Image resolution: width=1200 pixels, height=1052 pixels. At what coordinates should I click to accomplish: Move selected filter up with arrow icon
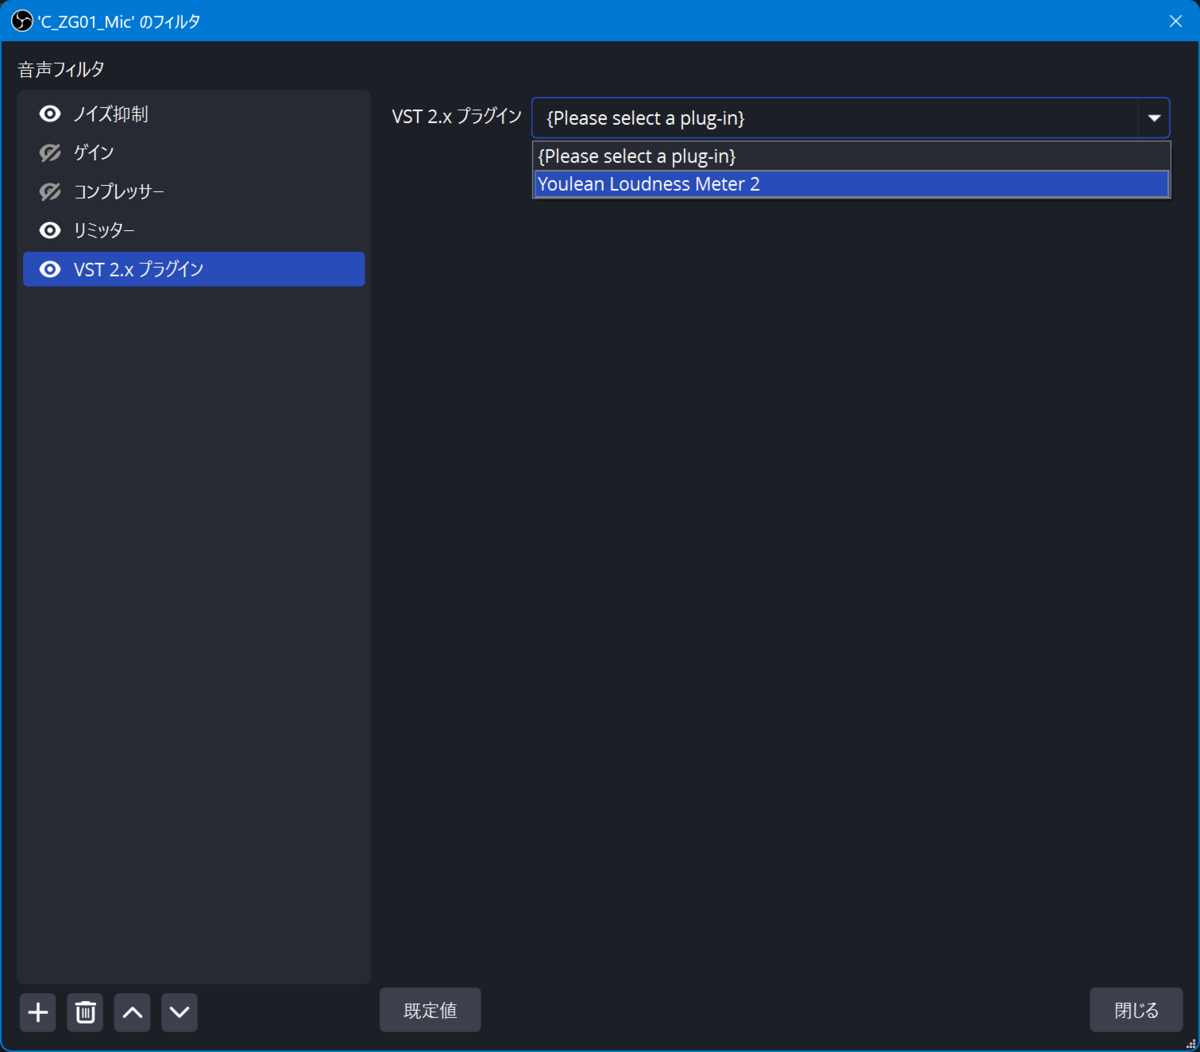[132, 1012]
